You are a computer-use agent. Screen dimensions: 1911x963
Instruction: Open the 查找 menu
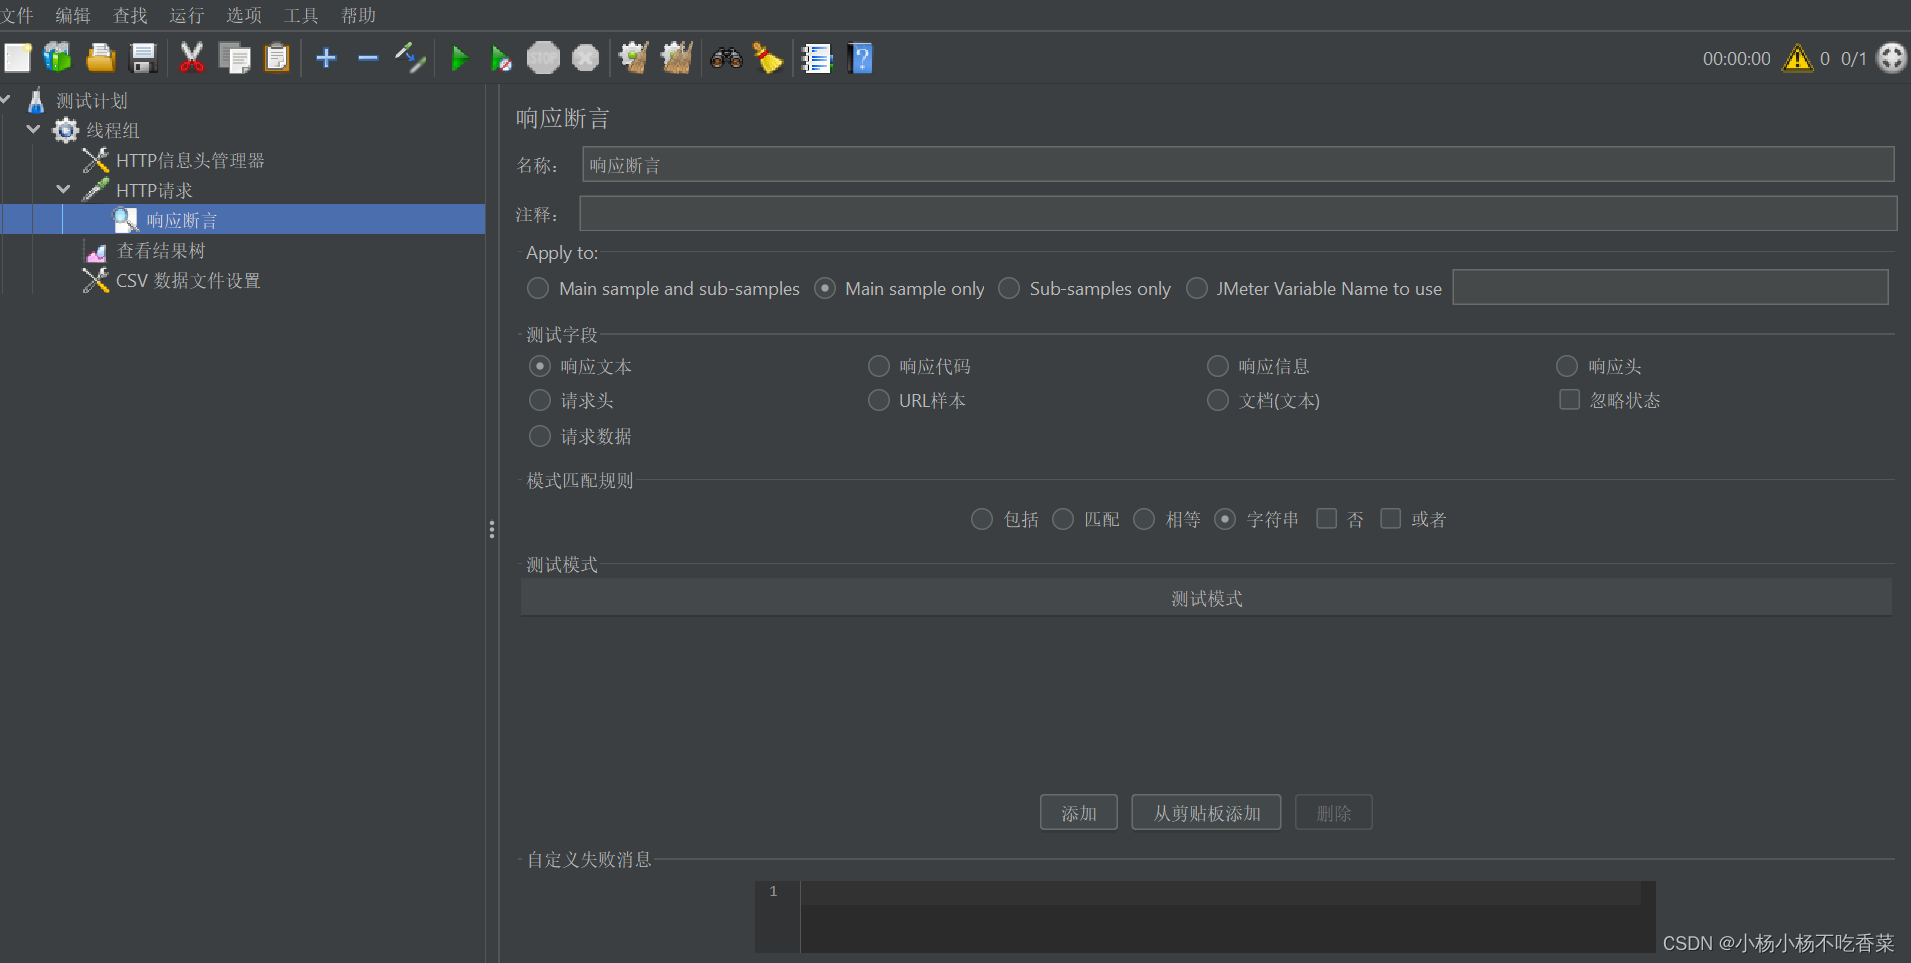[x=130, y=15]
